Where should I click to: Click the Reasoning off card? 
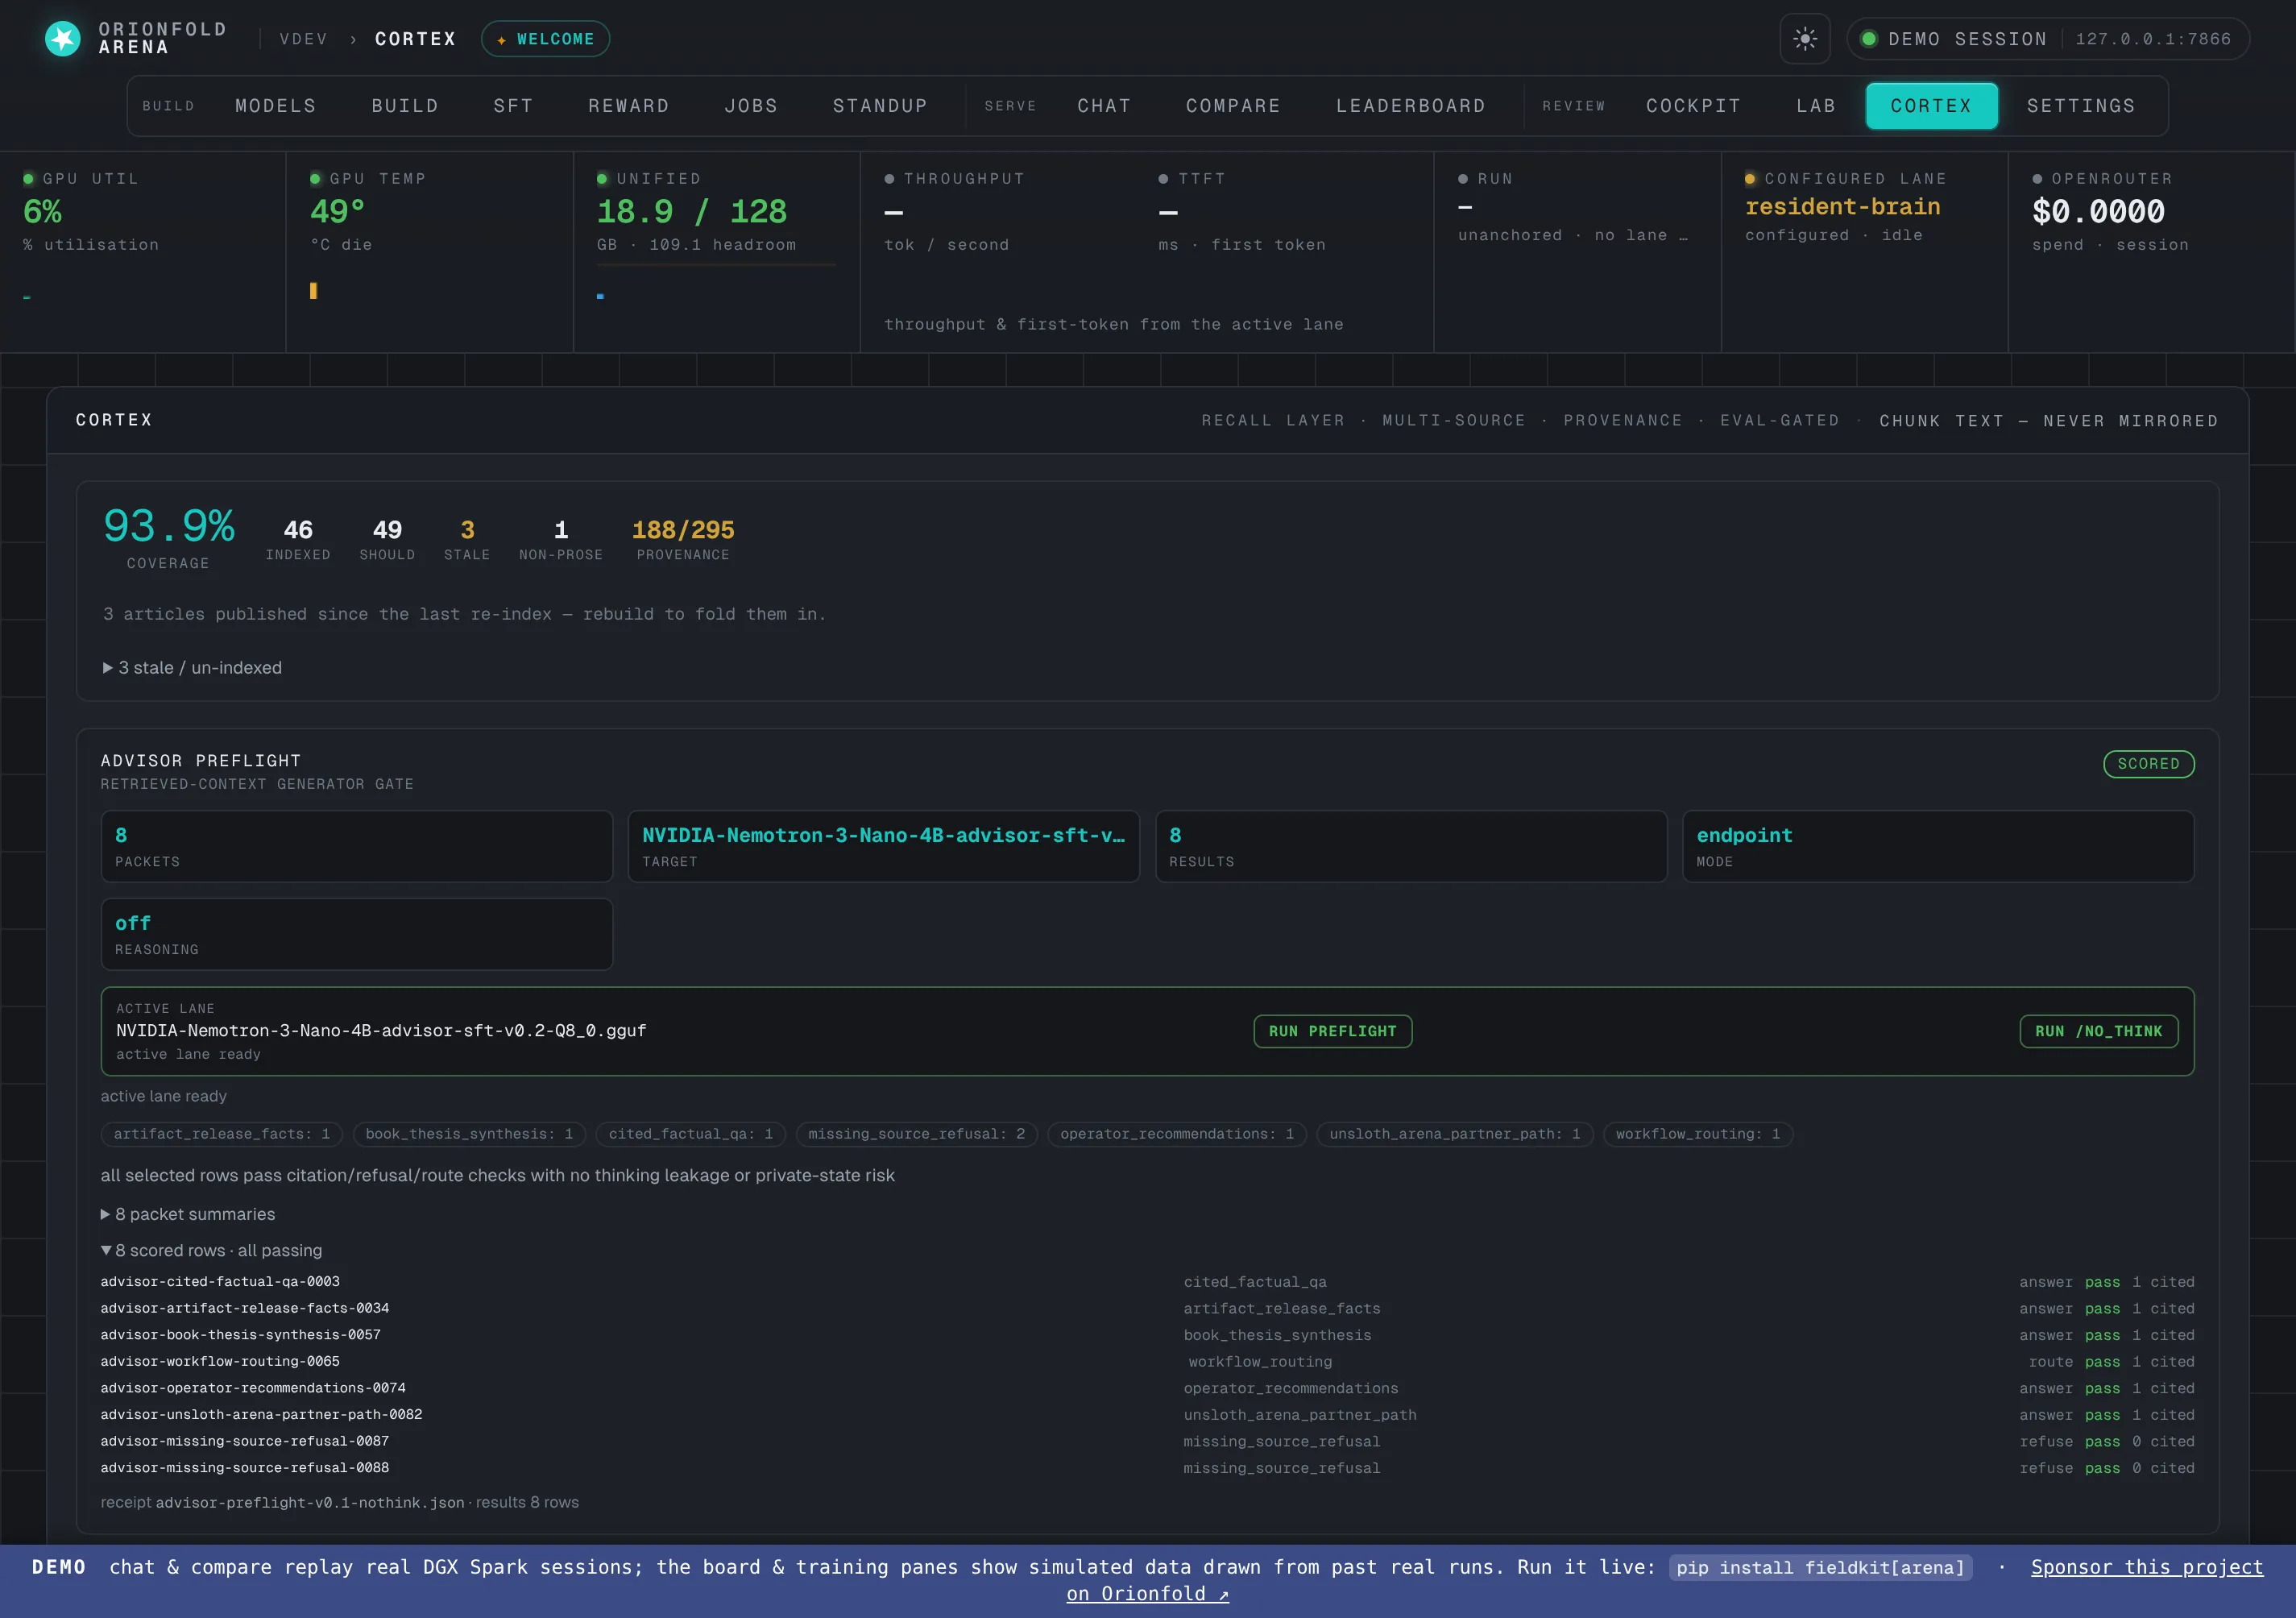click(357, 934)
